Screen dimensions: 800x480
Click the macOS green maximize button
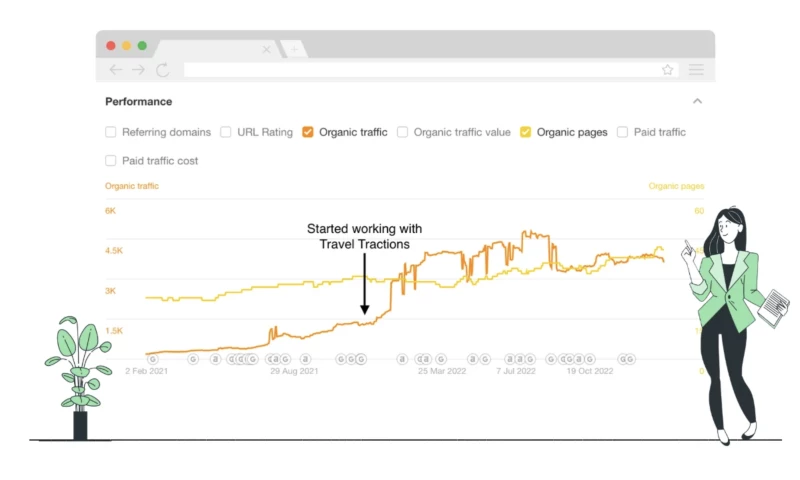(x=142, y=45)
